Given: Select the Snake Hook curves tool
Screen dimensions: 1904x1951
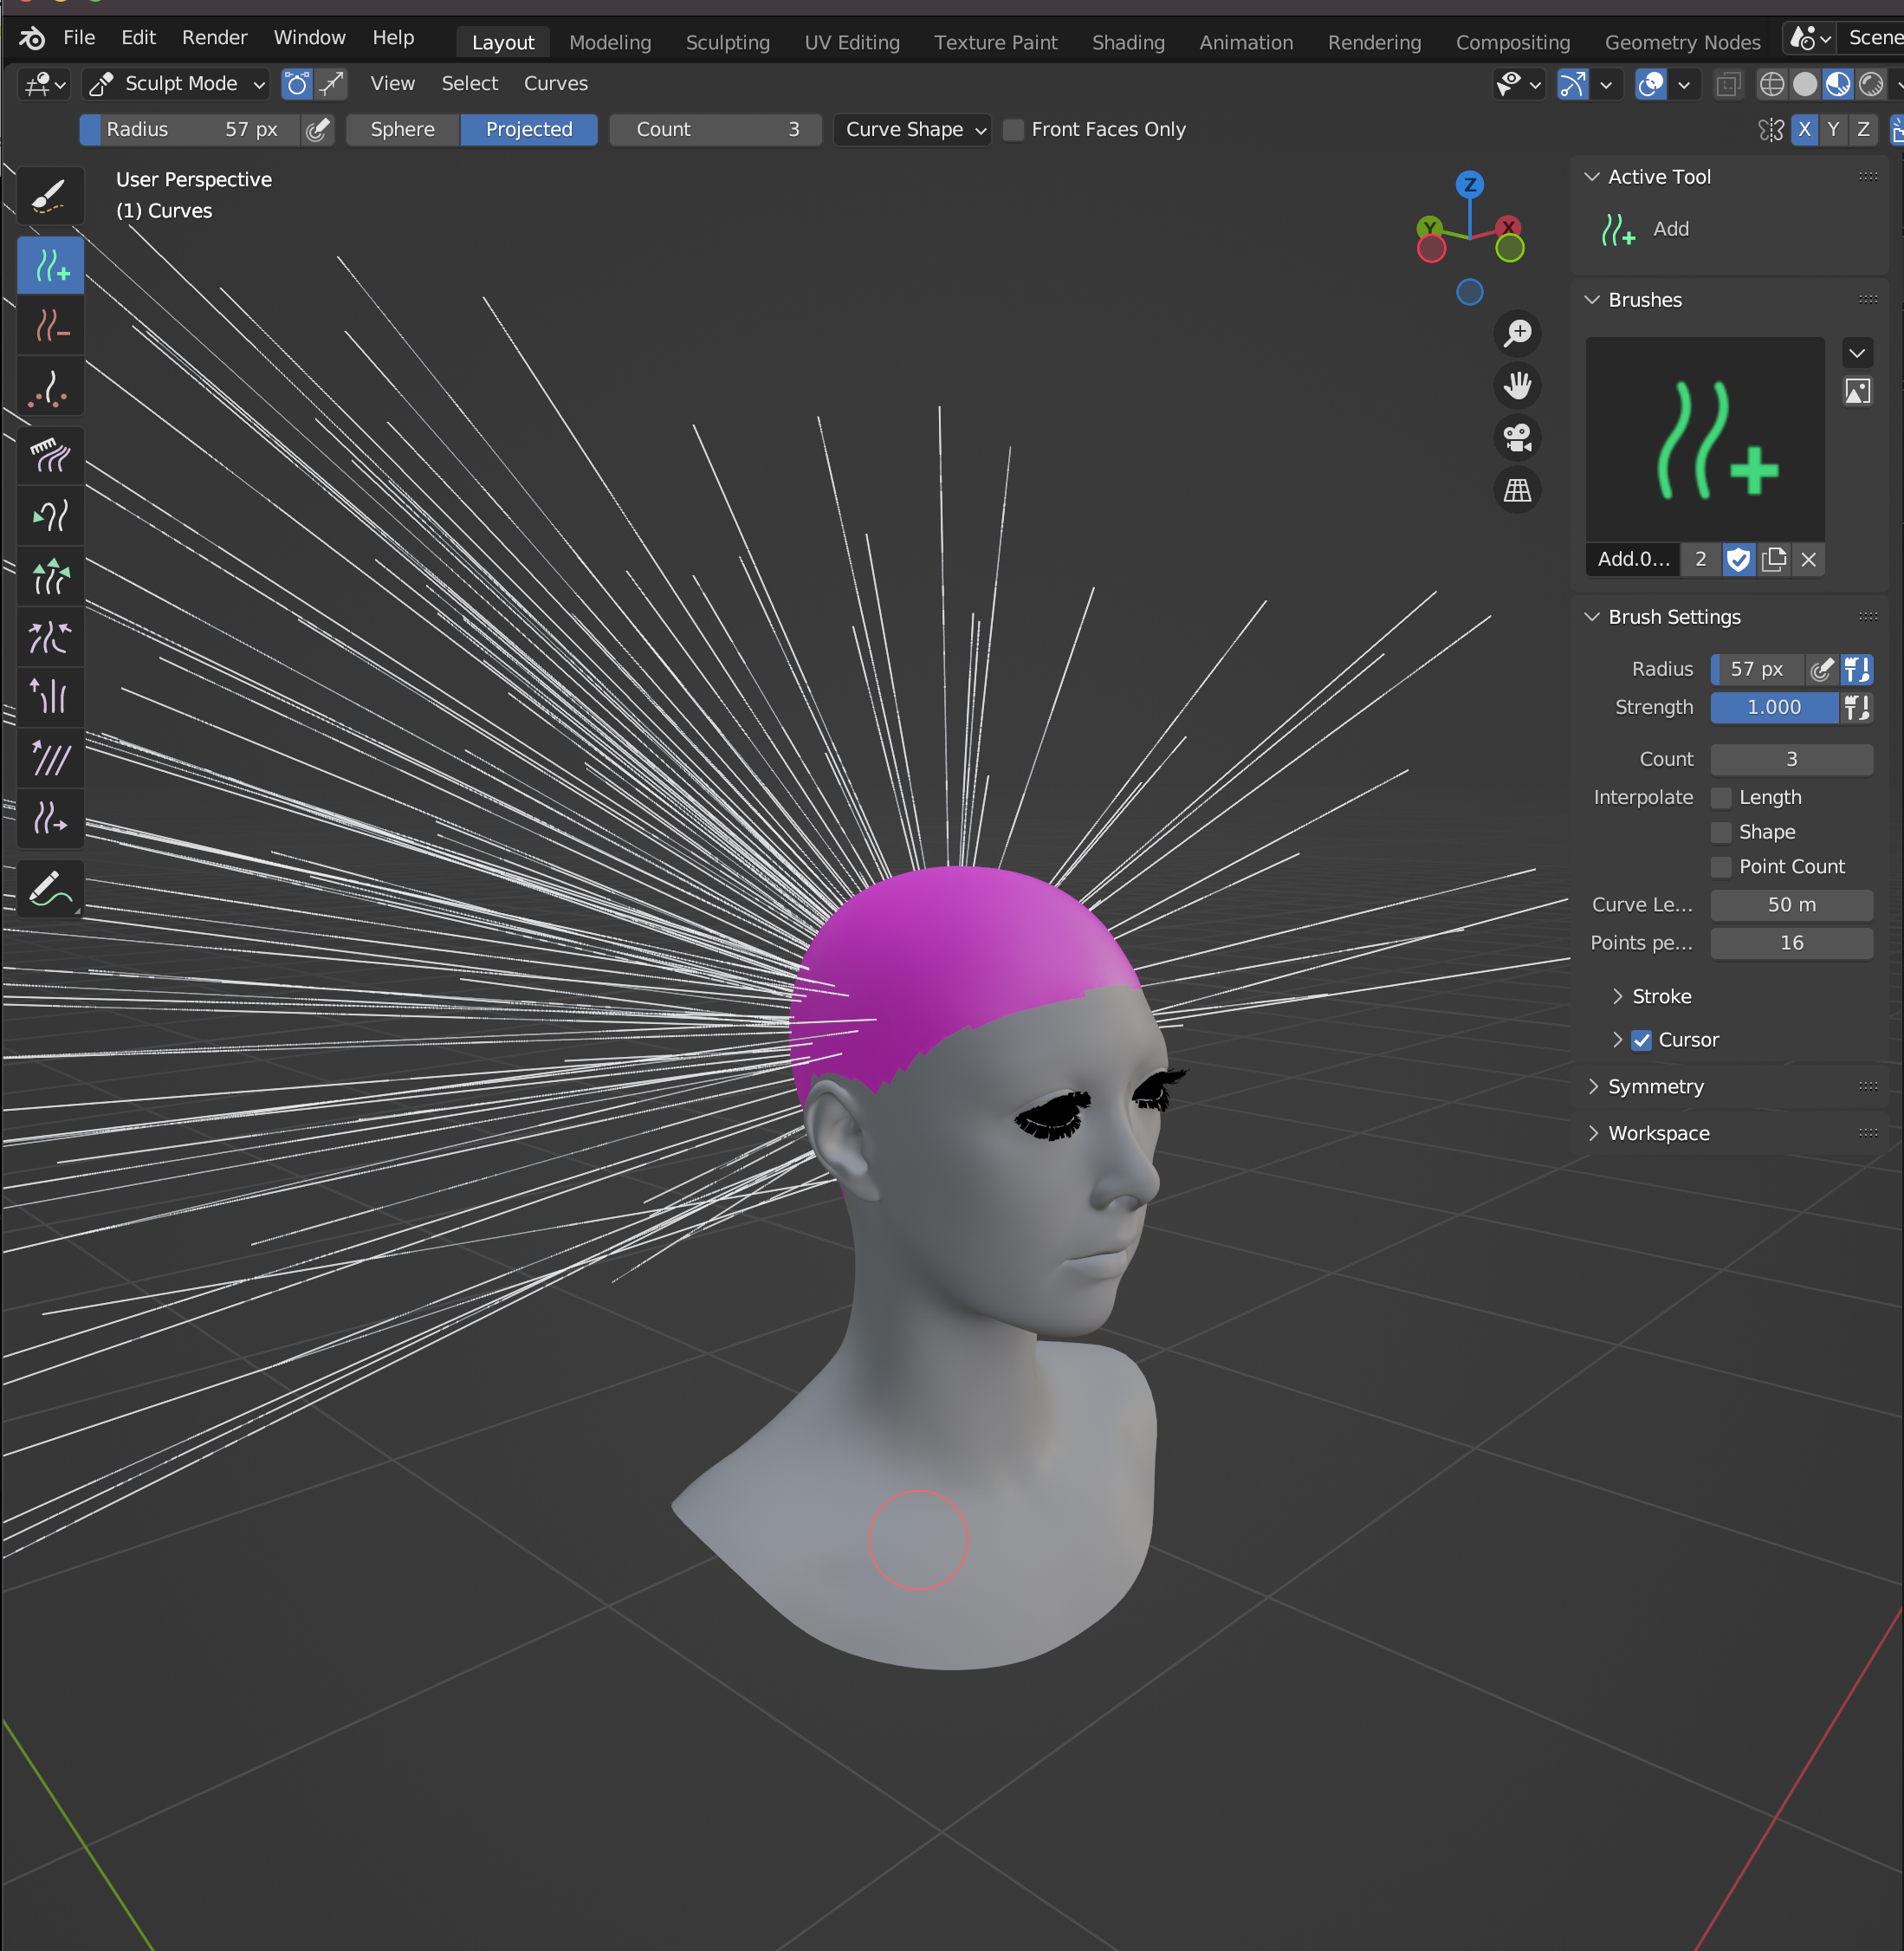Looking at the screenshot, I should (50, 517).
